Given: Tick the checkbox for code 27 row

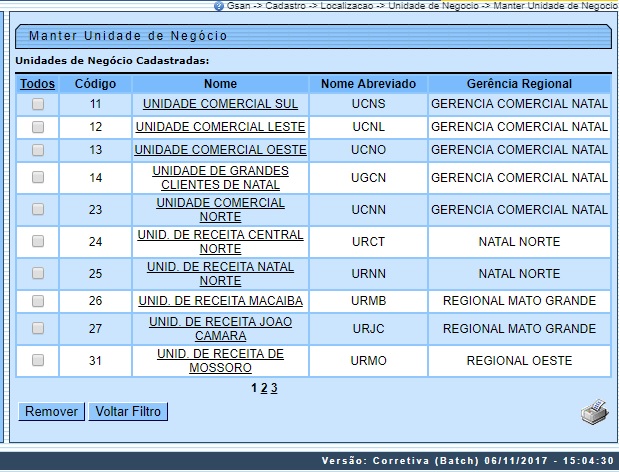Looking at the screenshot, I should click(38, 328).
